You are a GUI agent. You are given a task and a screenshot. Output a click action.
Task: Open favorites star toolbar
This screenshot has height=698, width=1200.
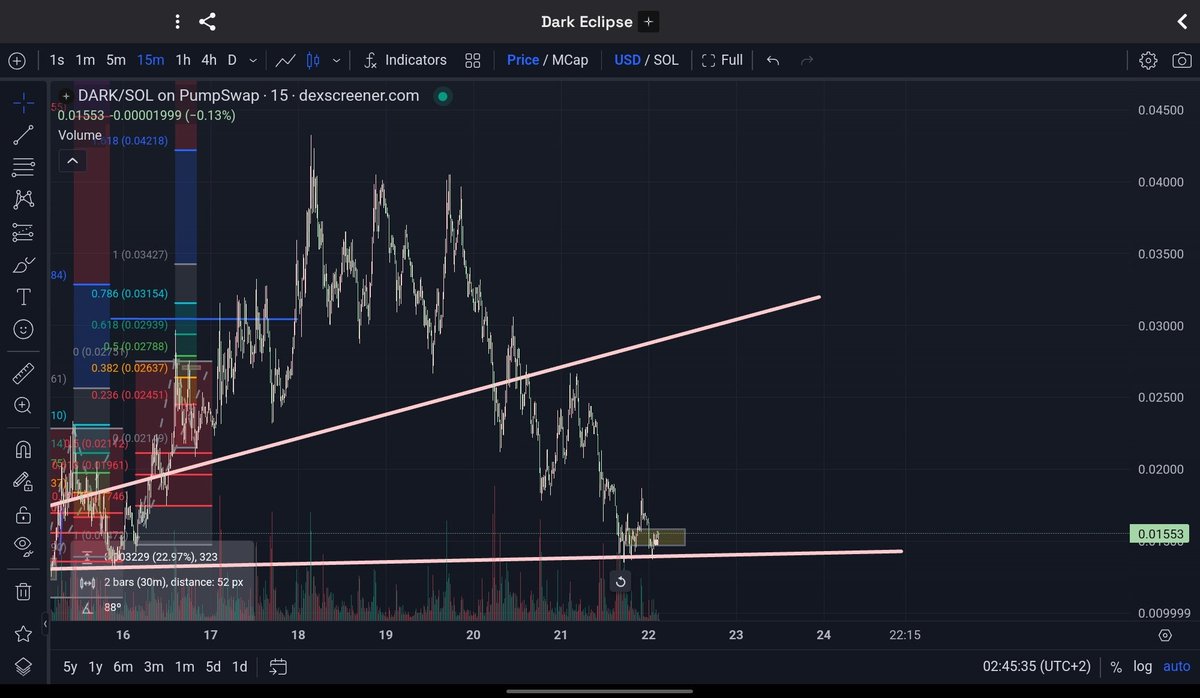(23, 633)
